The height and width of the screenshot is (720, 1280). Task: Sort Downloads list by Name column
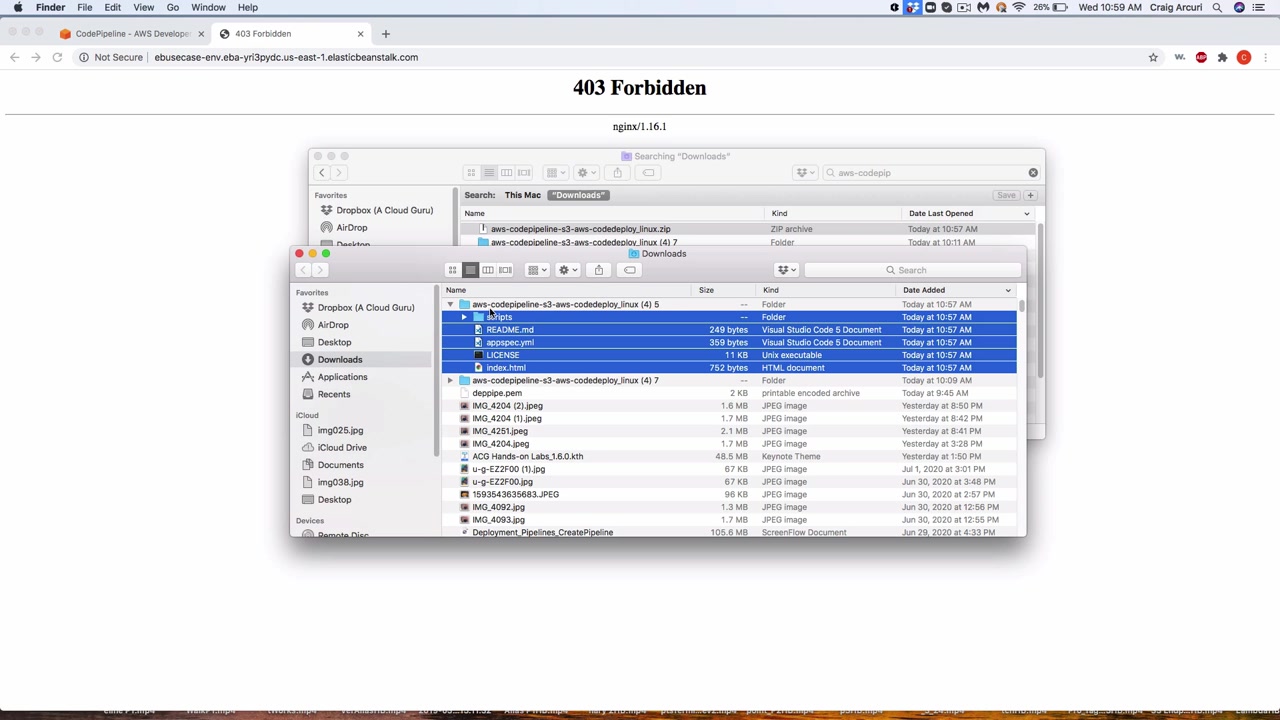click(x=456, y=290)
